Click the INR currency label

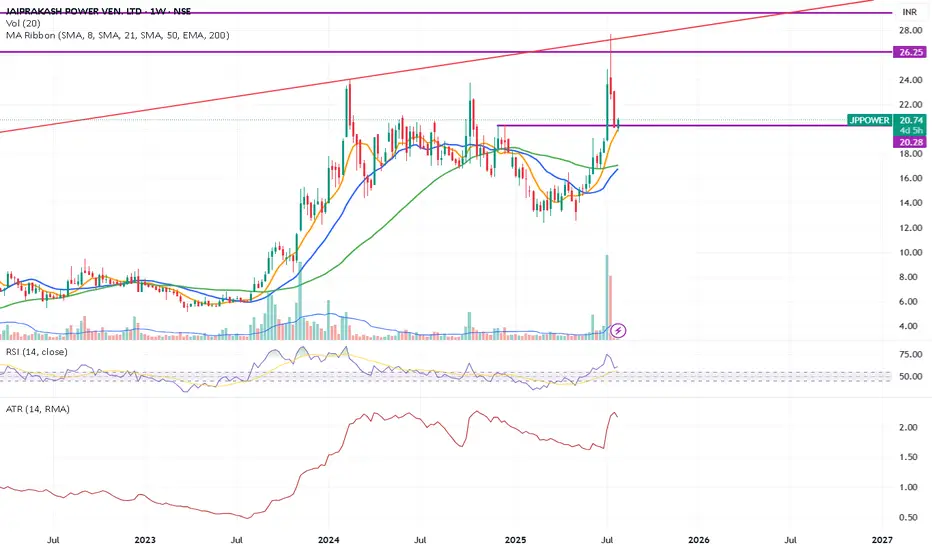click(x=909, y=12)
